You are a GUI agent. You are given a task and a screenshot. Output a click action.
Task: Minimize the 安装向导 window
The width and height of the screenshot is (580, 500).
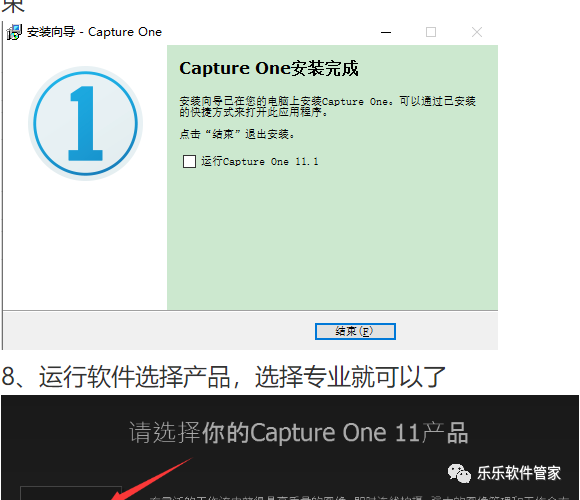click(386, 33)
